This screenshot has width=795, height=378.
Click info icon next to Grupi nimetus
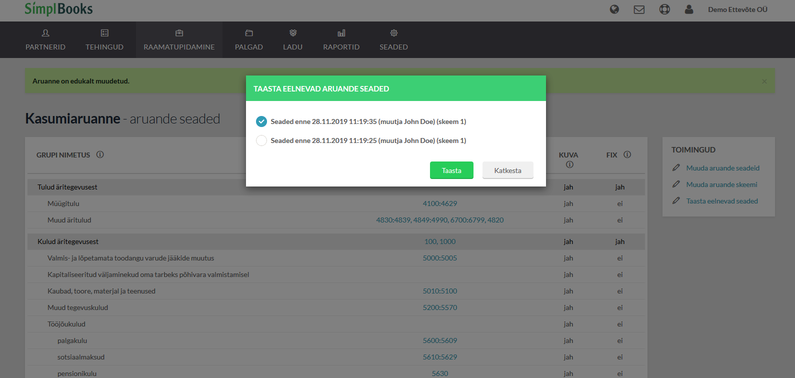100,155
